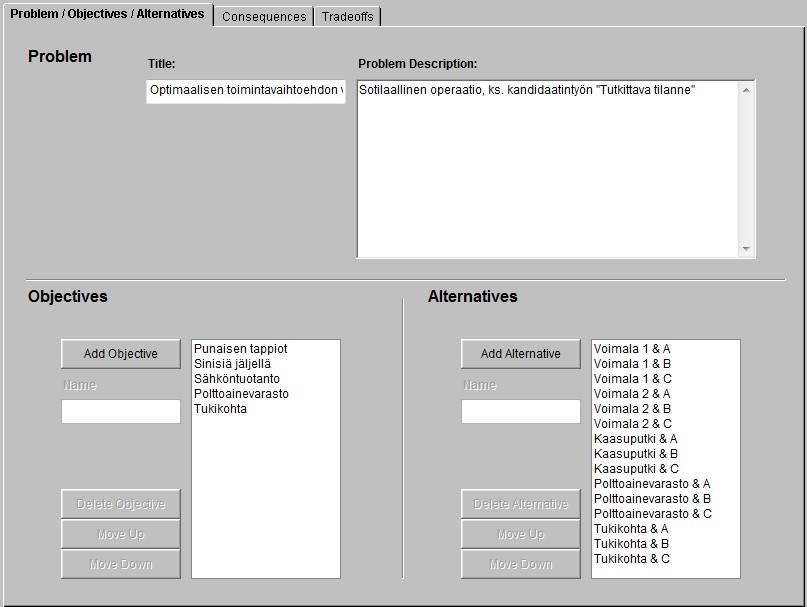Switch to the Consequences tab

pos(264,16)
